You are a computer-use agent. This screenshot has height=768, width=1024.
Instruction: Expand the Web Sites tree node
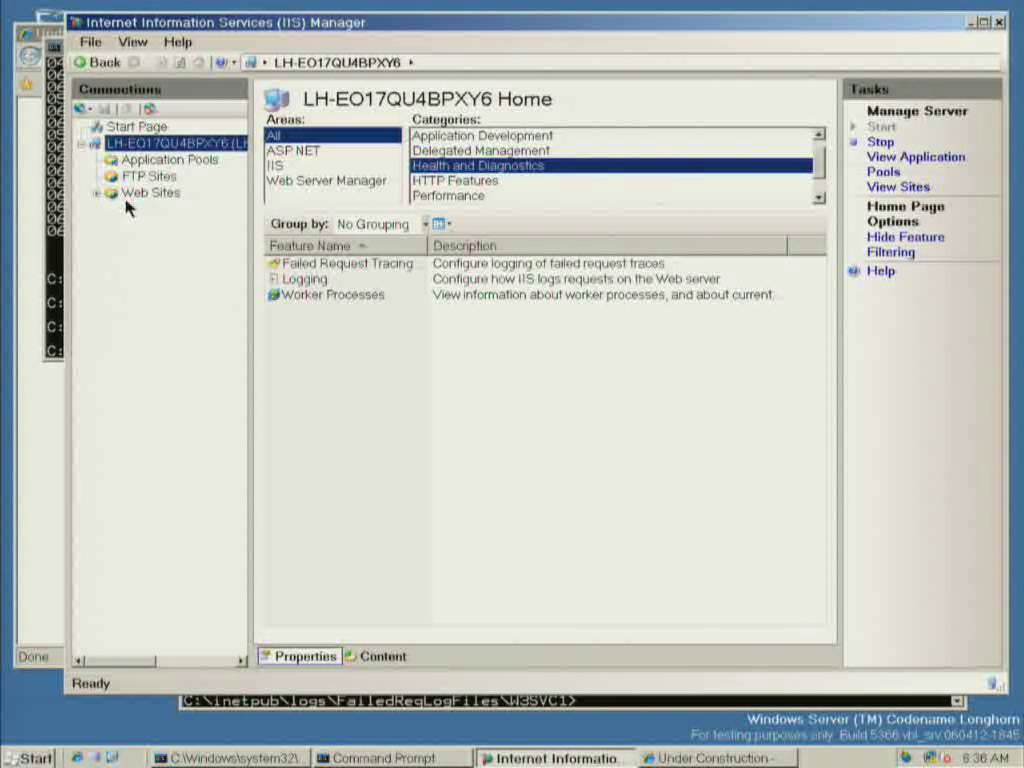(96, 193)
